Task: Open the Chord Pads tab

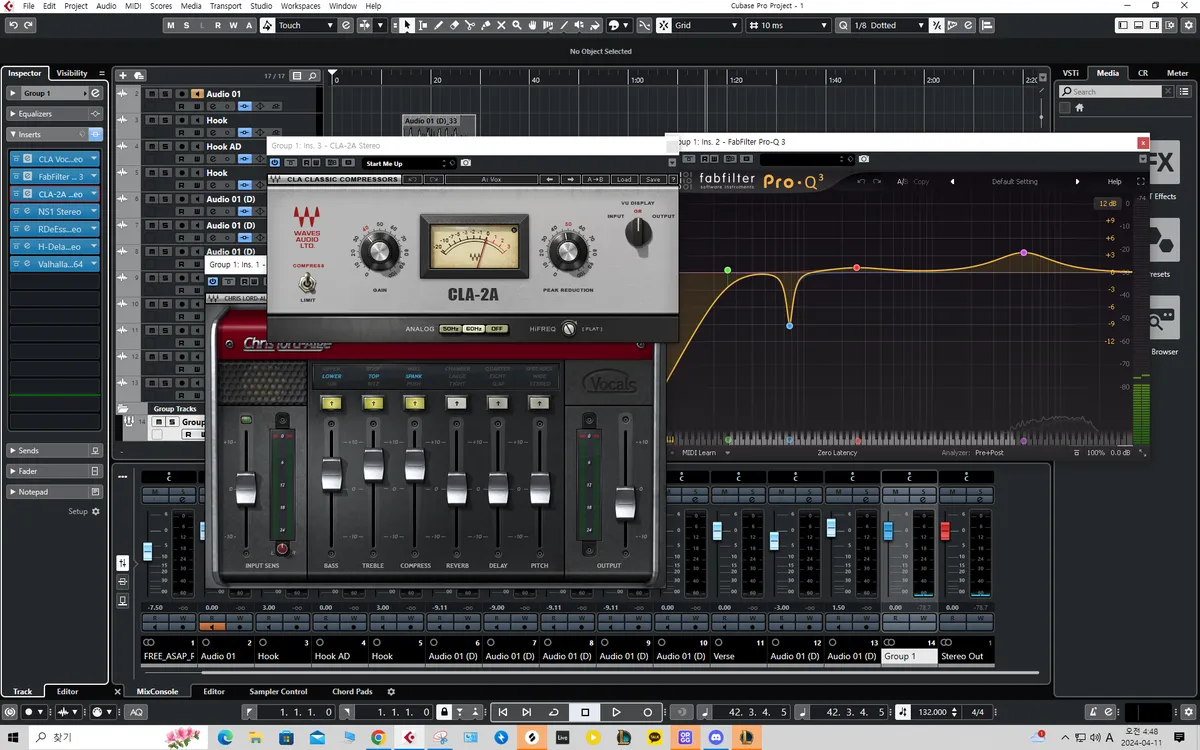Action: tap(352, 691)
